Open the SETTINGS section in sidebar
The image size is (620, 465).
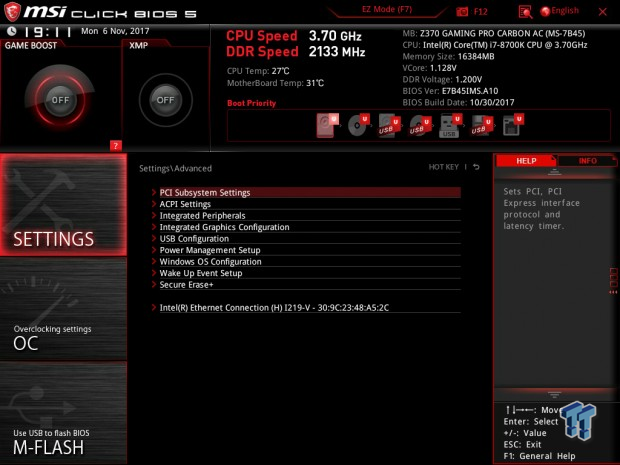pos(63,205)
